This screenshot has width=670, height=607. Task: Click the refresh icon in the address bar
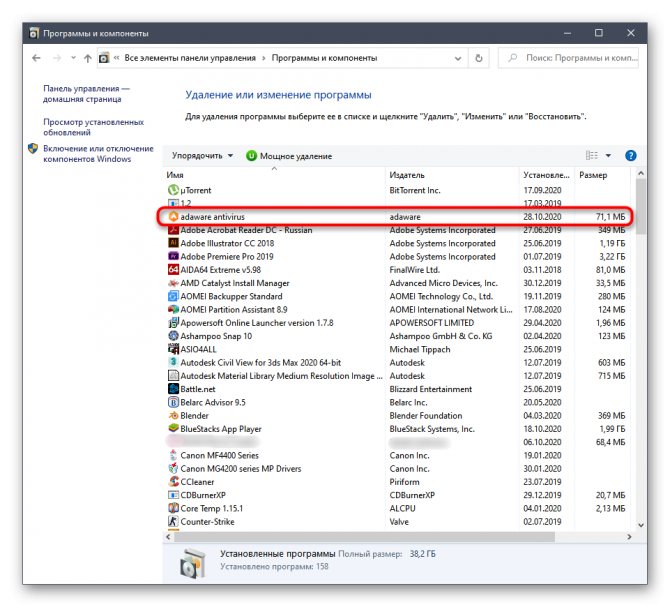479,58
